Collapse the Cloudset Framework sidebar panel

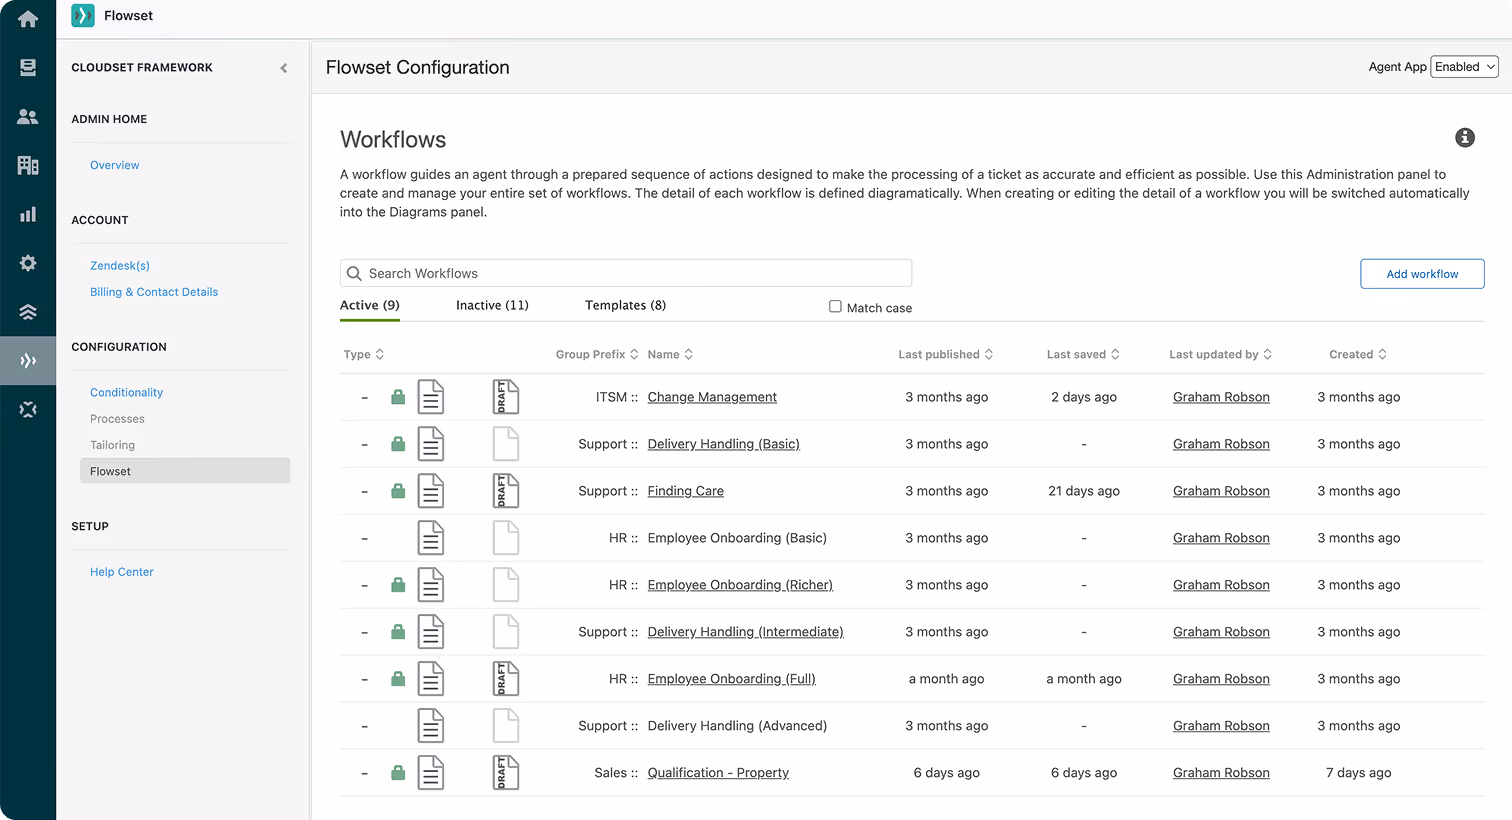[x=284, y=68]
